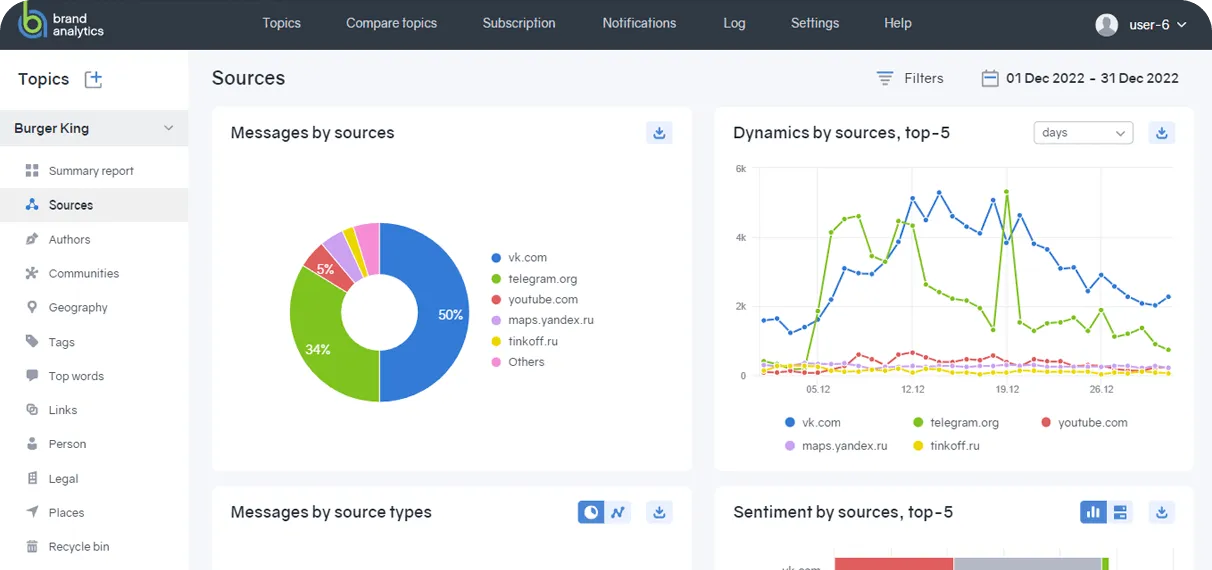Image resolution: width=1212 pixels, height=570 pixels.
Task: Select the Recycle bin trash icon
Action: (32, 547)
